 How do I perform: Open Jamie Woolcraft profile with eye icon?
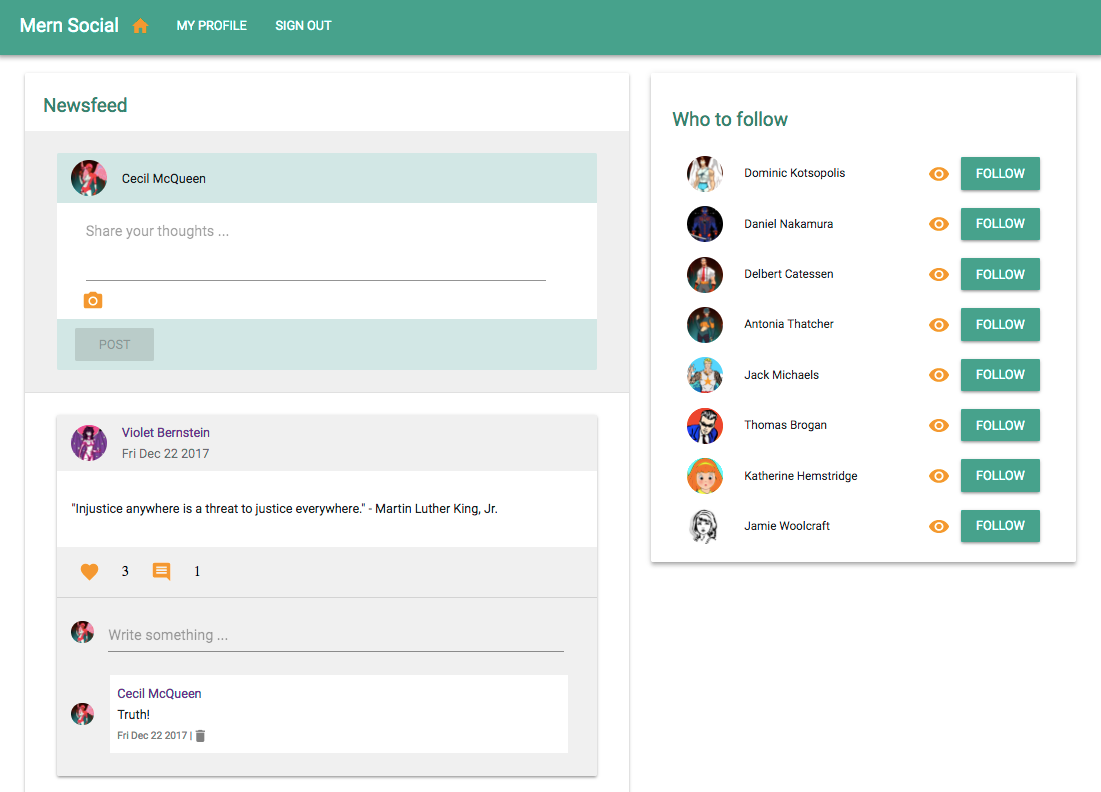point(938,526)
